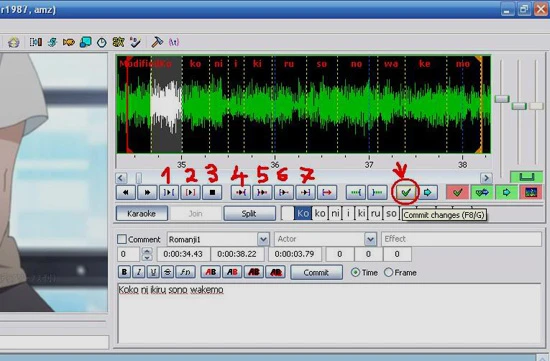
Task: Click the Split karaoke button
Action: [249, 213]
